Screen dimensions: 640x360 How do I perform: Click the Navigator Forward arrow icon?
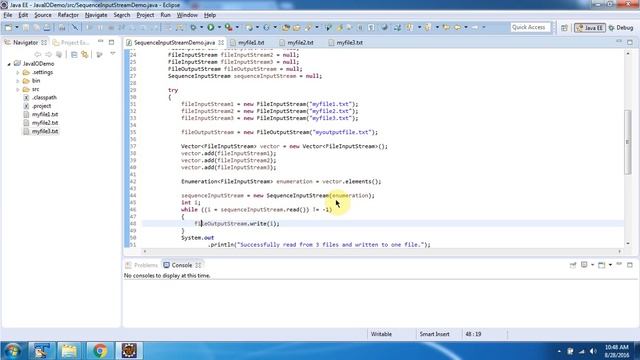point(48,54)
